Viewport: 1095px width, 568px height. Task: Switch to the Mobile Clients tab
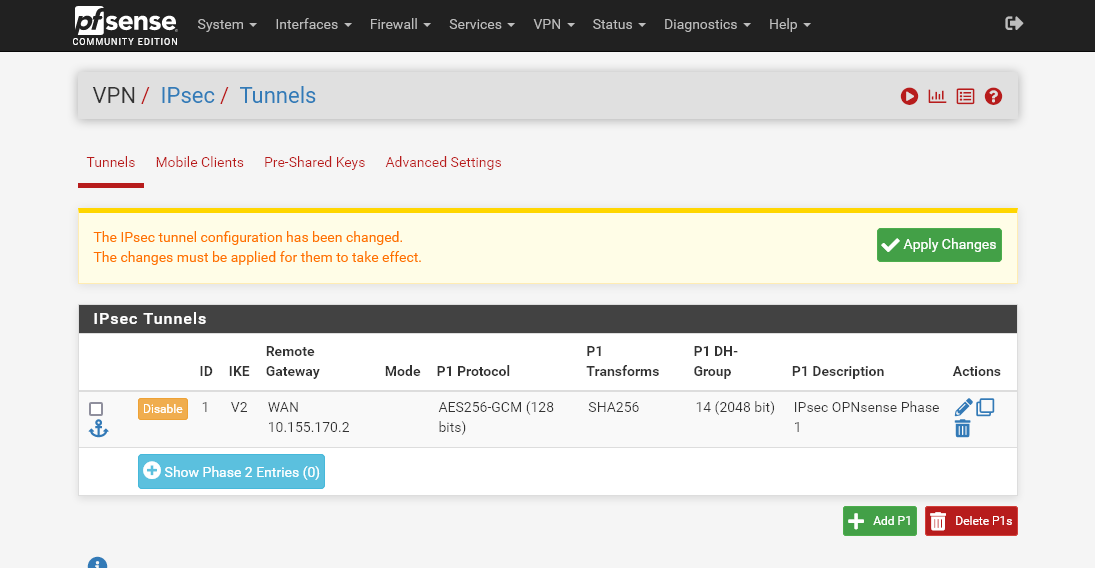199,162
